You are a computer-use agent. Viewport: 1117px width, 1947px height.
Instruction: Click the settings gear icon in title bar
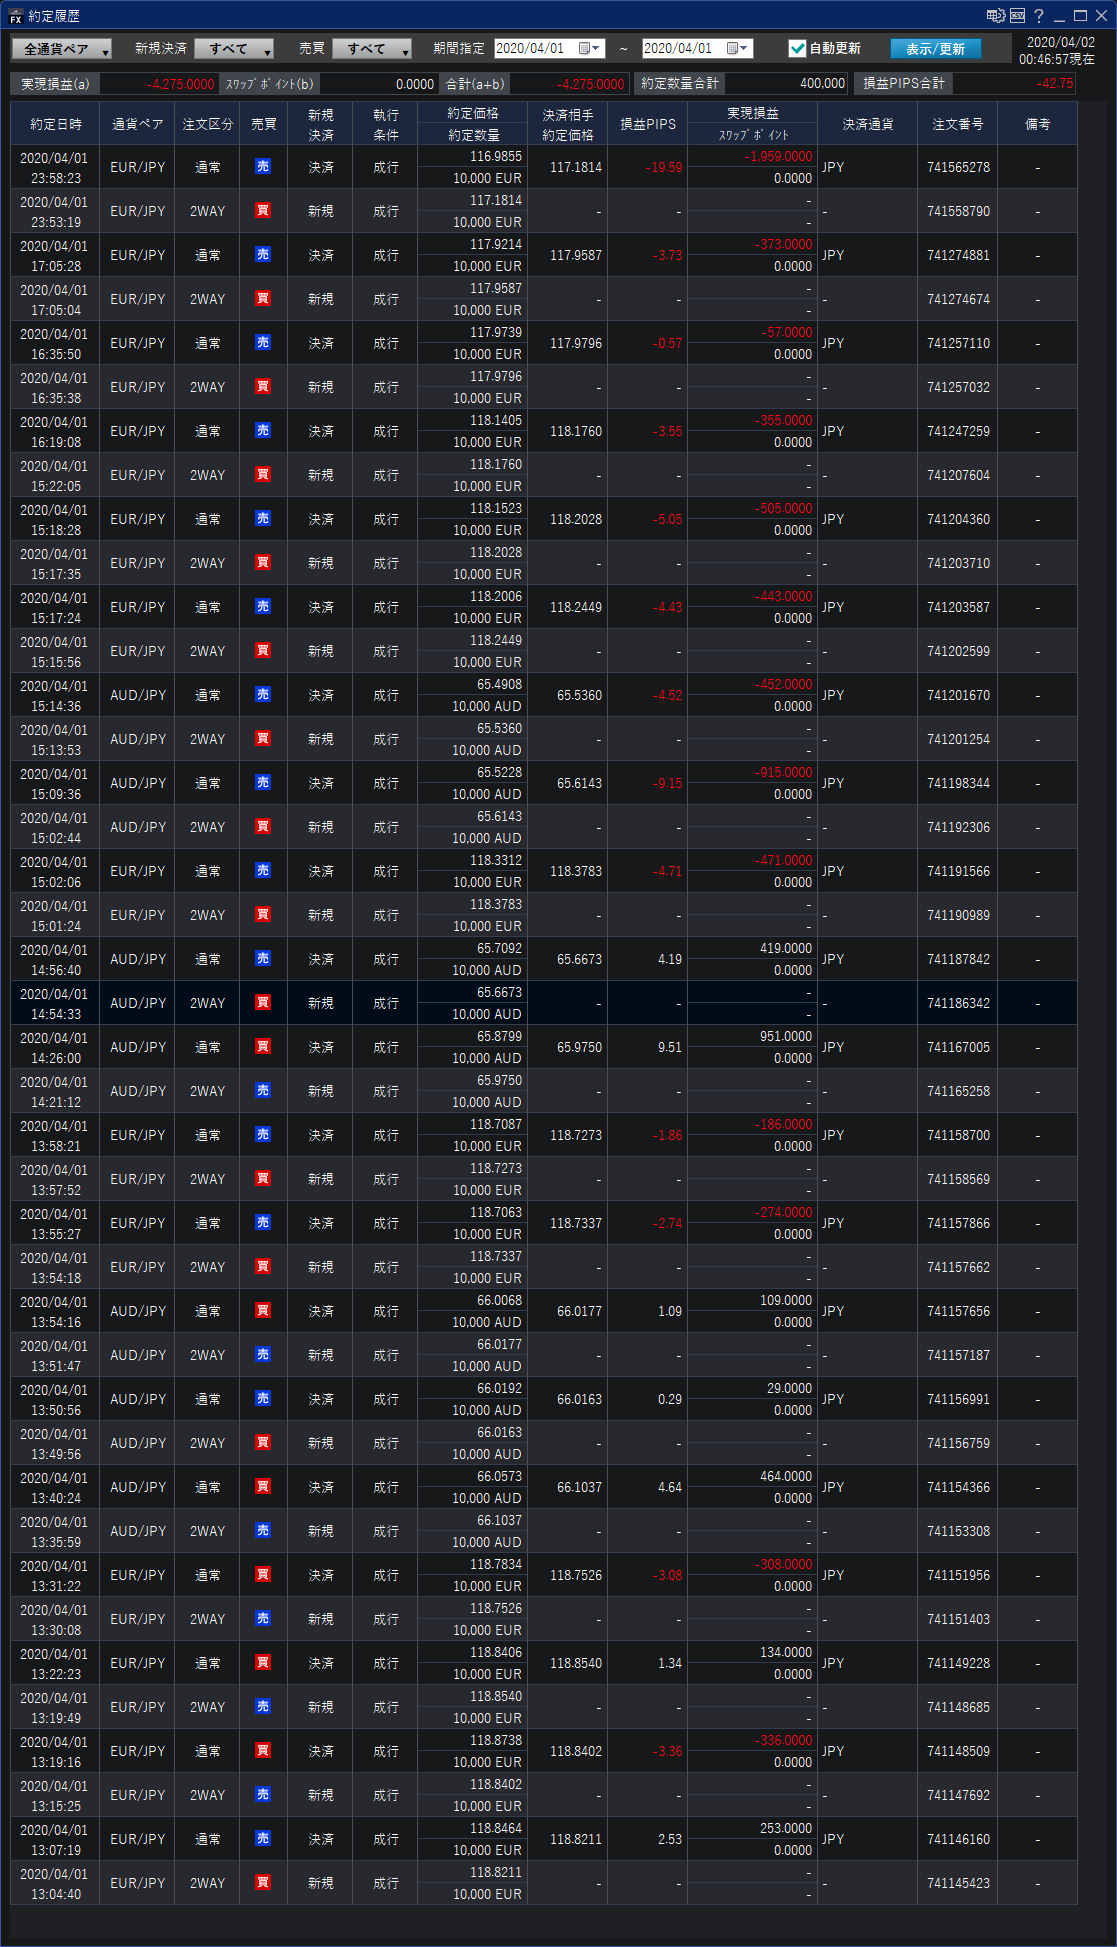click(x=995, y=16)
